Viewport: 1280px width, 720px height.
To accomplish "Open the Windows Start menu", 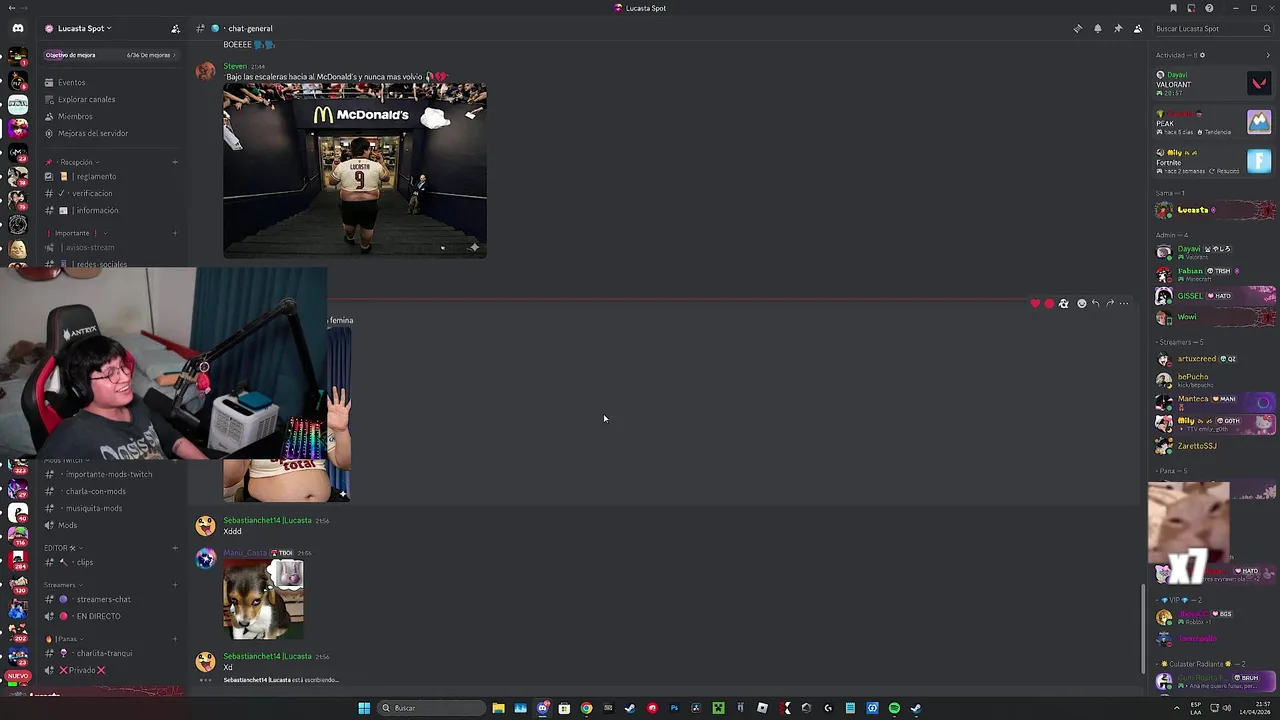I will (x=364, y=708).
